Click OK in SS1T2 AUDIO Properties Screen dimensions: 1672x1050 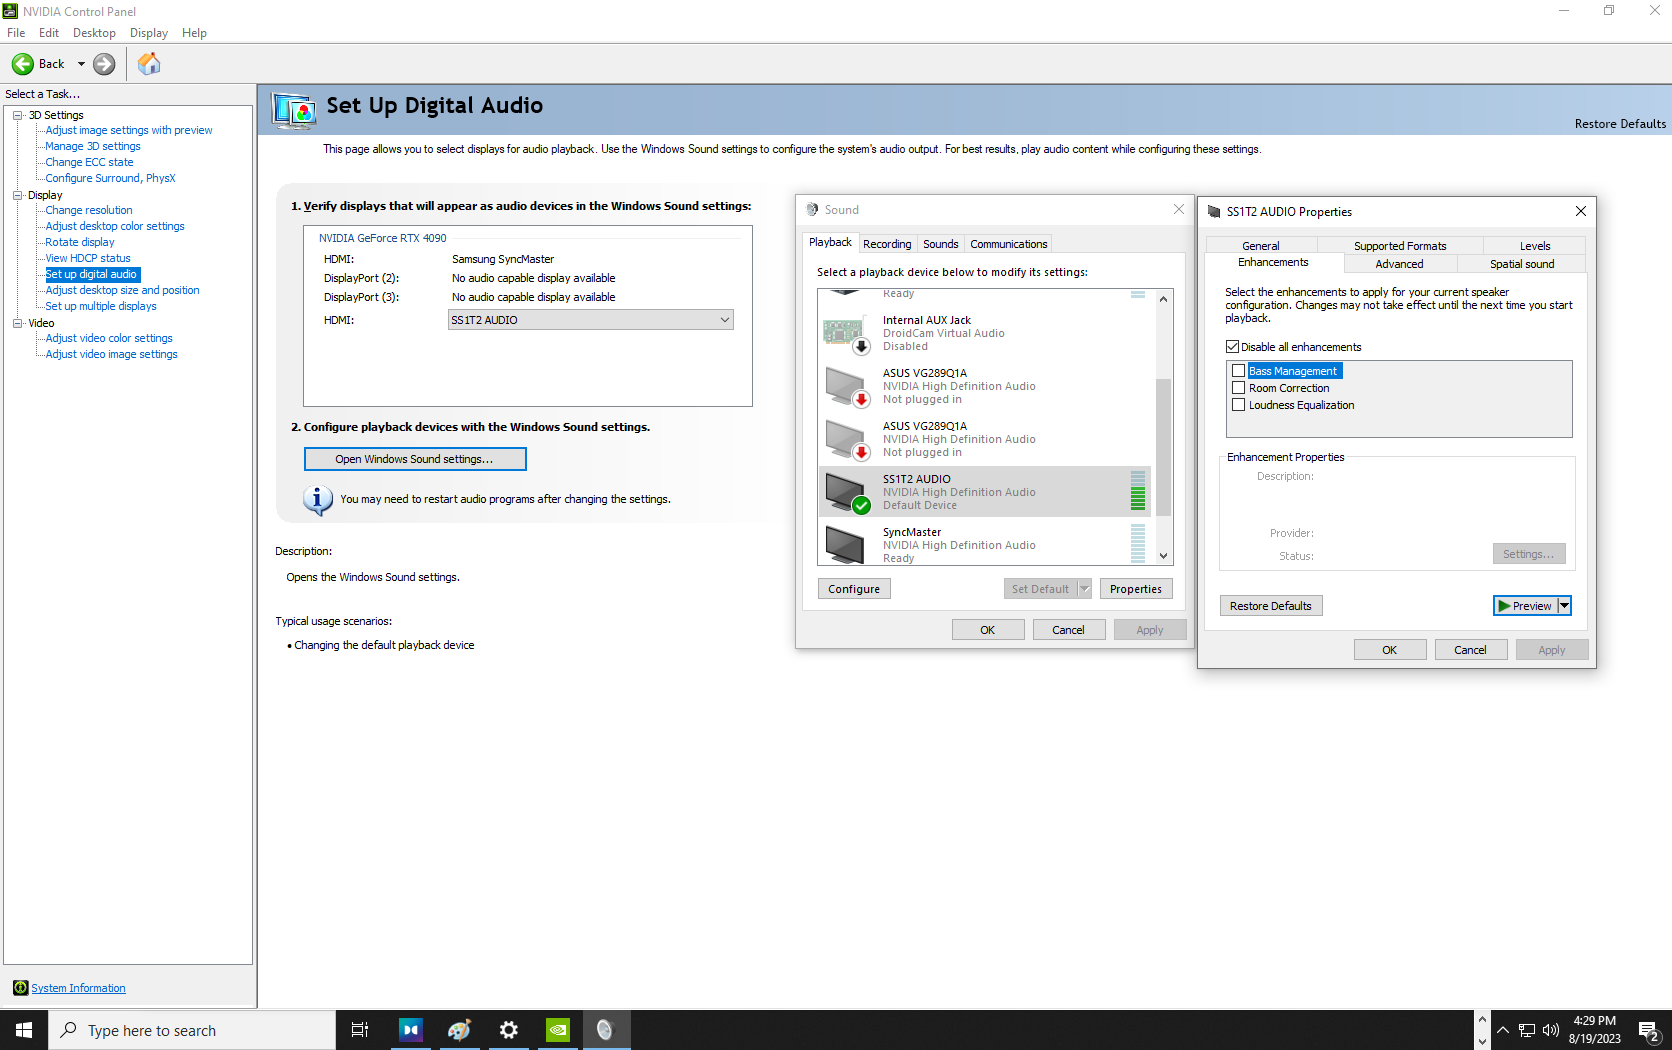coord(1389,650)
